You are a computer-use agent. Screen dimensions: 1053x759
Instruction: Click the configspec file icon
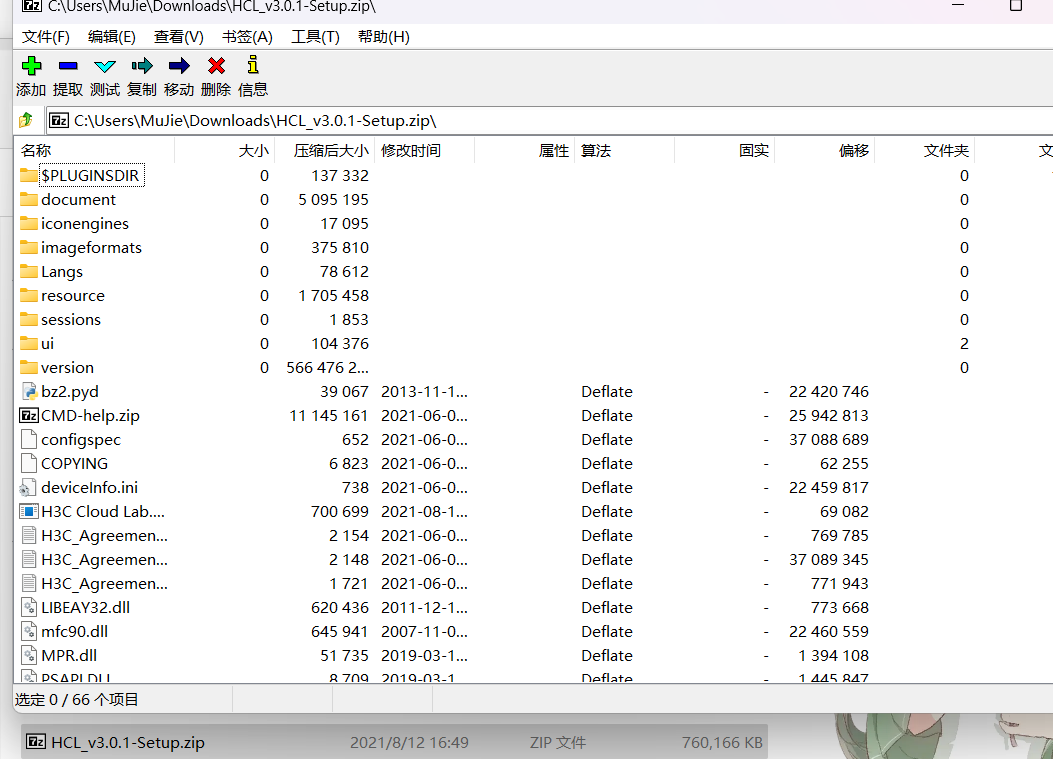click(29, 439)
